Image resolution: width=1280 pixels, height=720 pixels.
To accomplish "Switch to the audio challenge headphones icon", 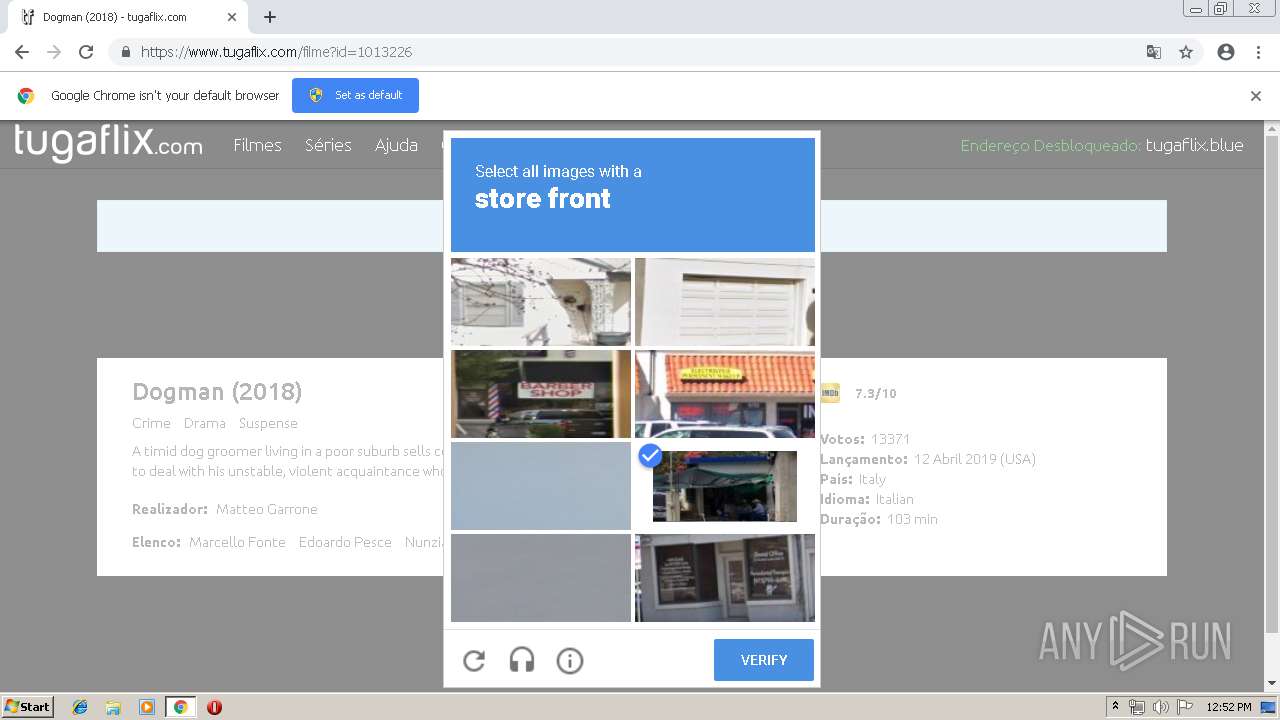I will click(522, 660).
